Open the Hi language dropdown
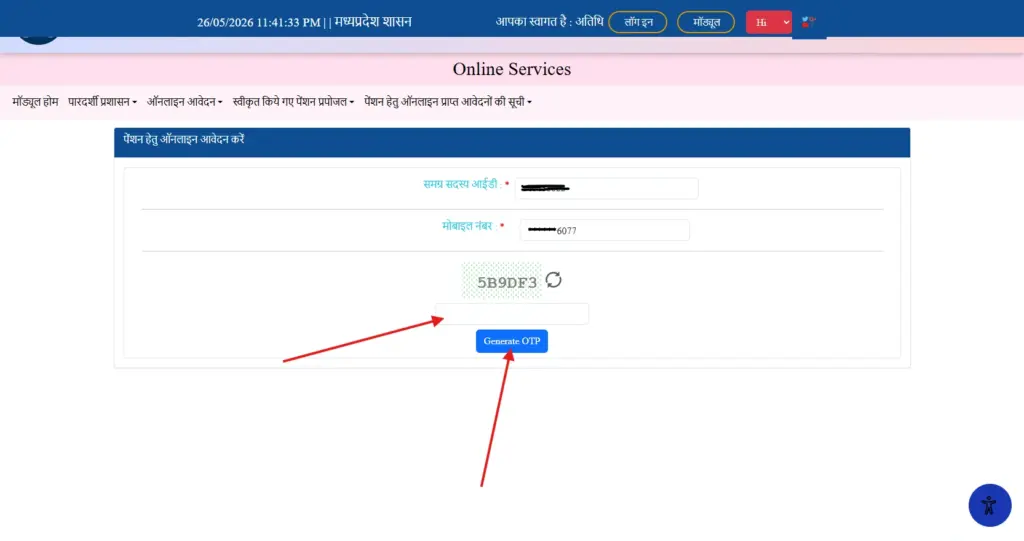 pos(769,22)
